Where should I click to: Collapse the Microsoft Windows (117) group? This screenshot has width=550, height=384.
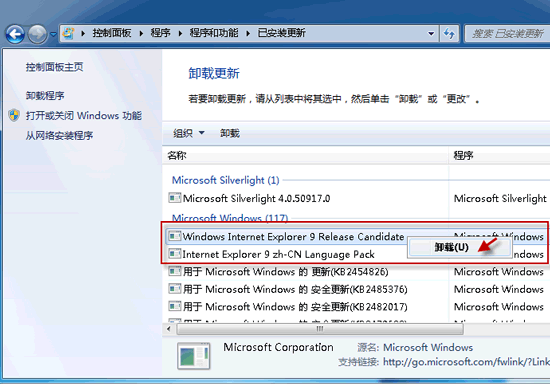click(x=230, y=218)
